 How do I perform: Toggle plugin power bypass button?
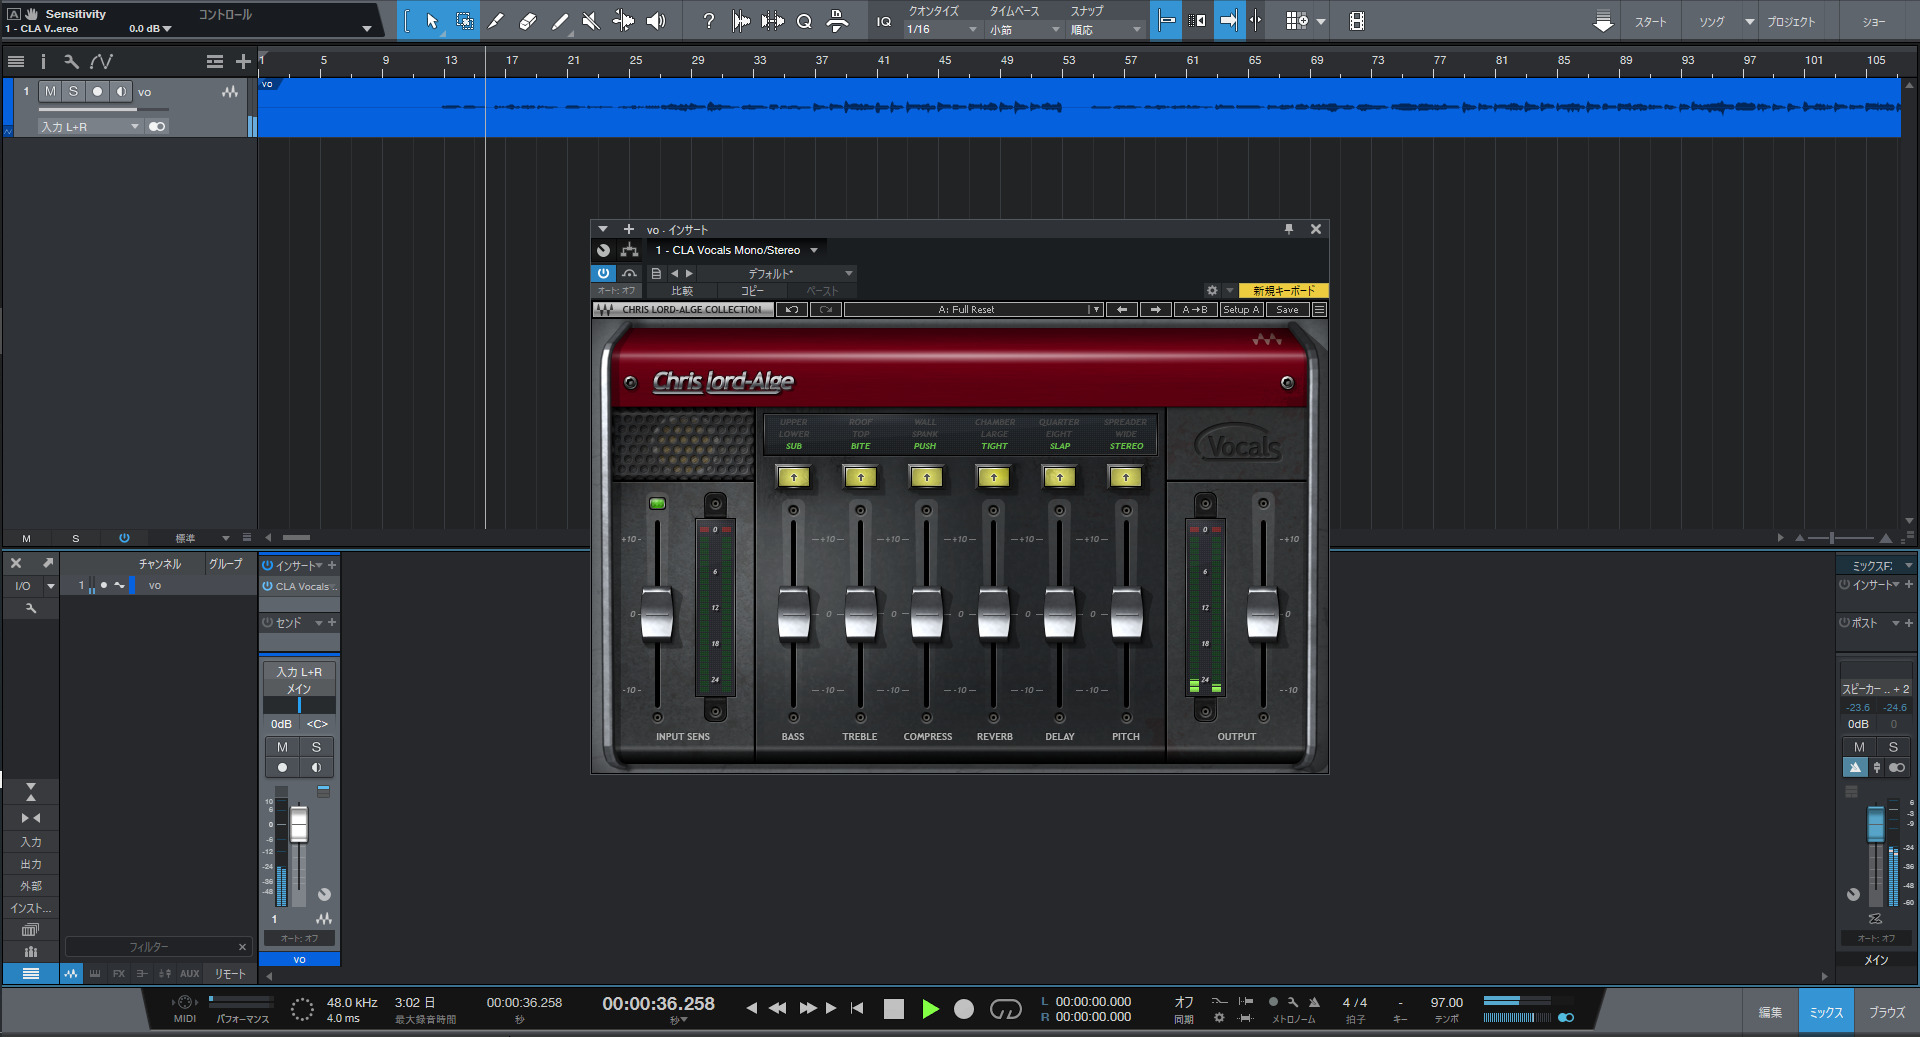coord(604,273)
